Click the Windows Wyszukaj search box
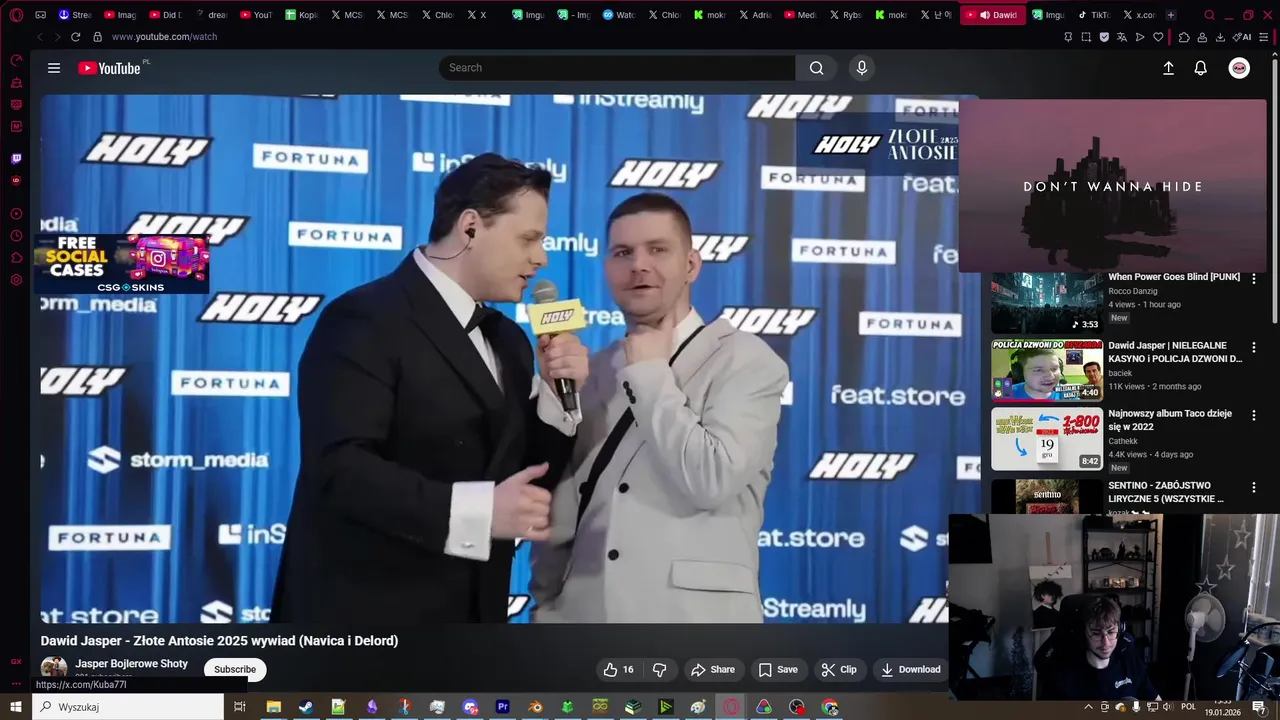 [x=128, y=707]
